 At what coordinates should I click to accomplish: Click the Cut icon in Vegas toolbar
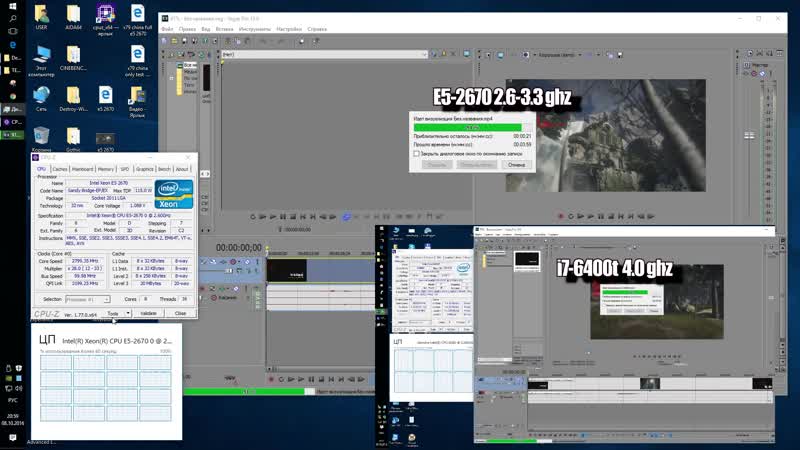[228, 41]
